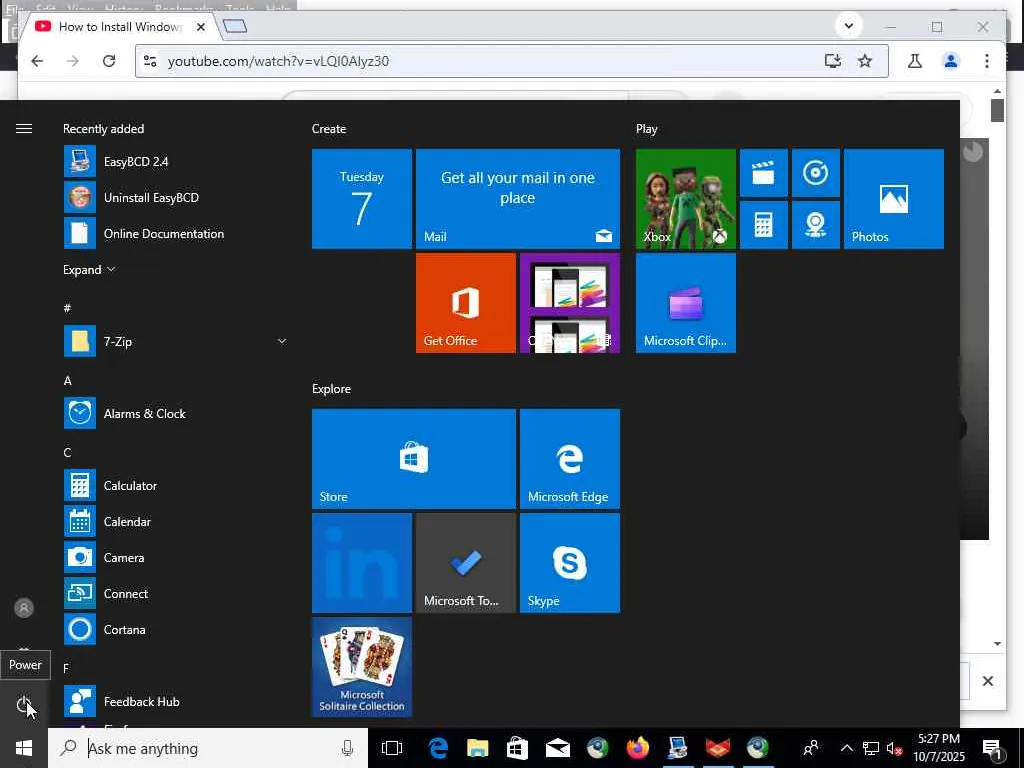Open Chrome Labs flask icon
1024x768 pixels.
915,61
